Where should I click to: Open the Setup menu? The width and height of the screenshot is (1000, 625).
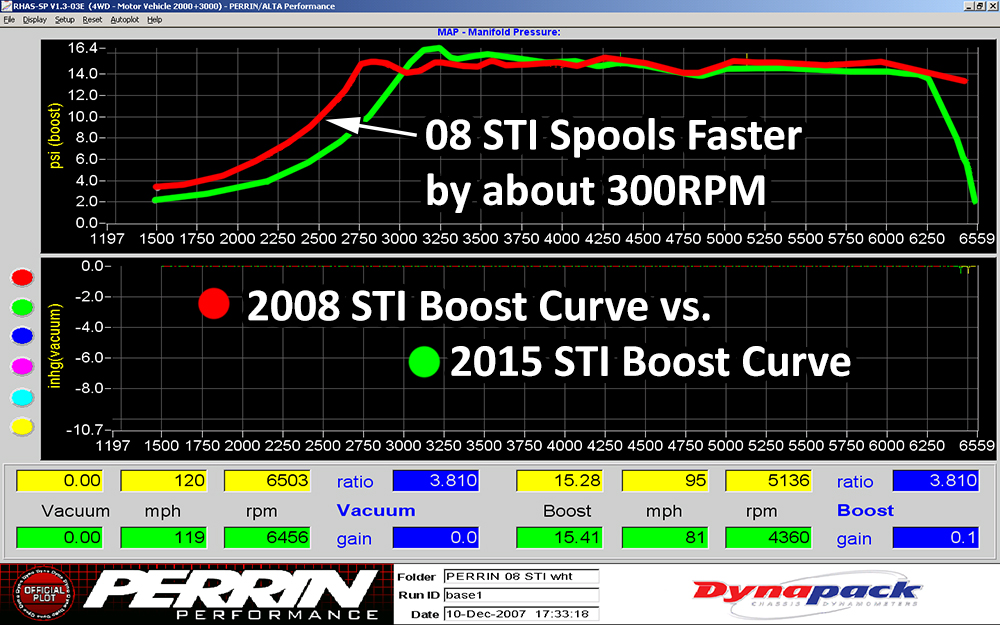tap(64, 20)
